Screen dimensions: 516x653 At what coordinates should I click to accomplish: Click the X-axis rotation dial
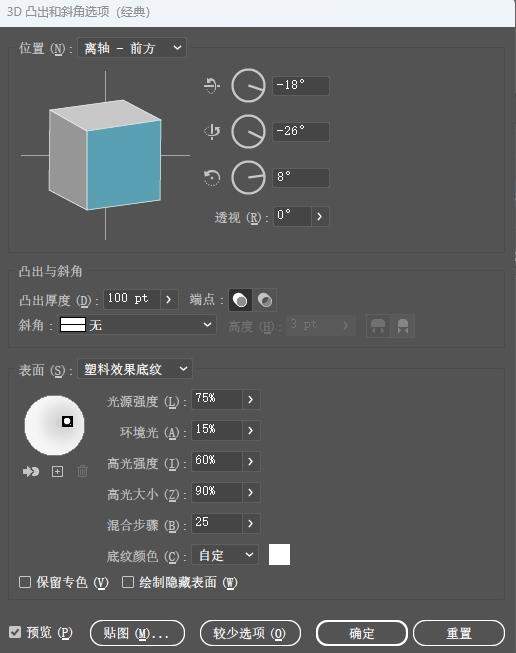click(x=248, y=86)
